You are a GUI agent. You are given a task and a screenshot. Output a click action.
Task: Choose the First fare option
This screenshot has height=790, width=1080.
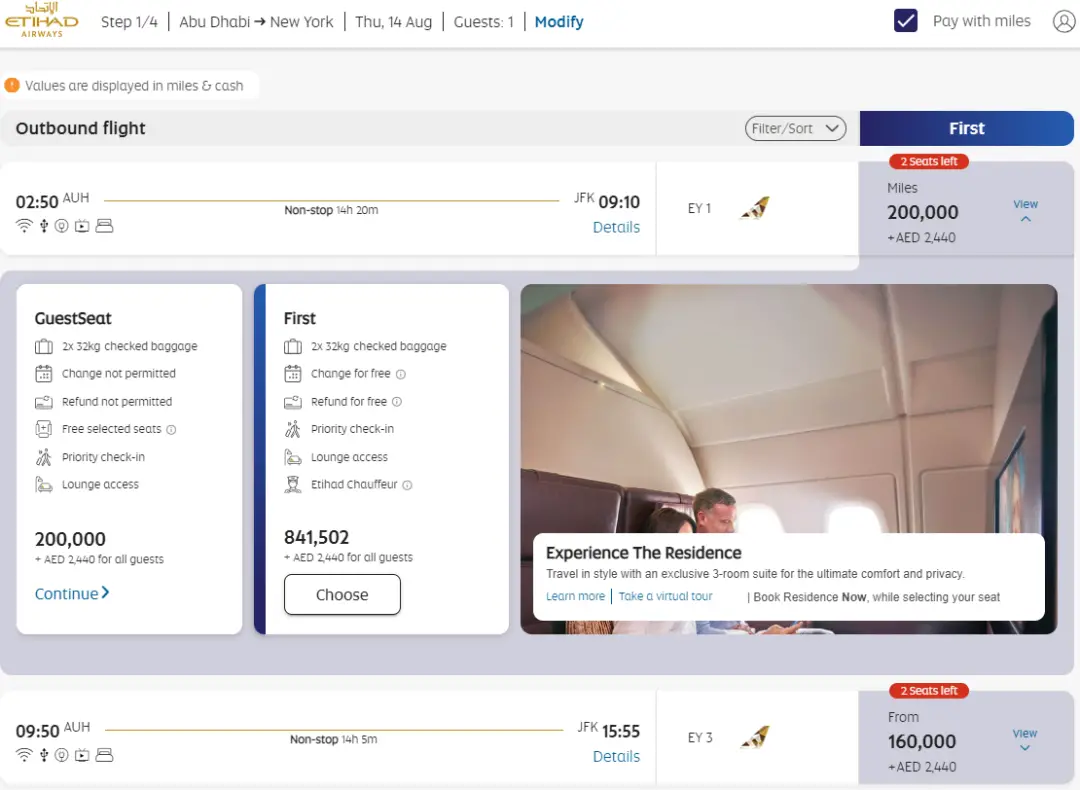pos(342,594)
